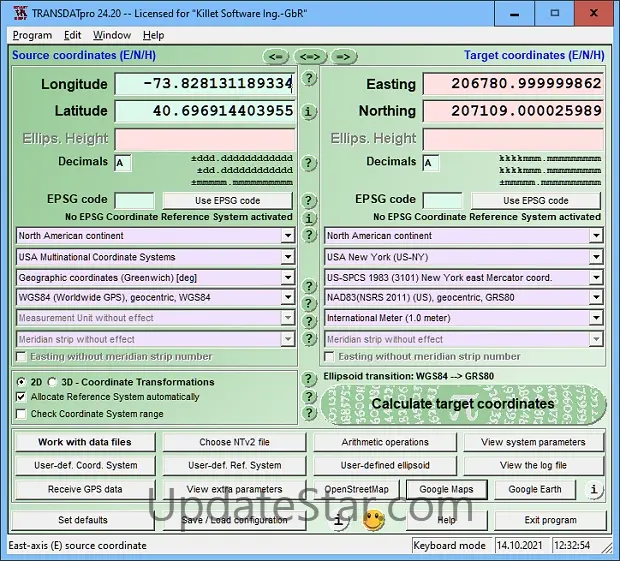The height and width of the screenshot is (561, 620).
Task: Open help icon beside Geographic coordinates row
Action: (x=309, y=286)
